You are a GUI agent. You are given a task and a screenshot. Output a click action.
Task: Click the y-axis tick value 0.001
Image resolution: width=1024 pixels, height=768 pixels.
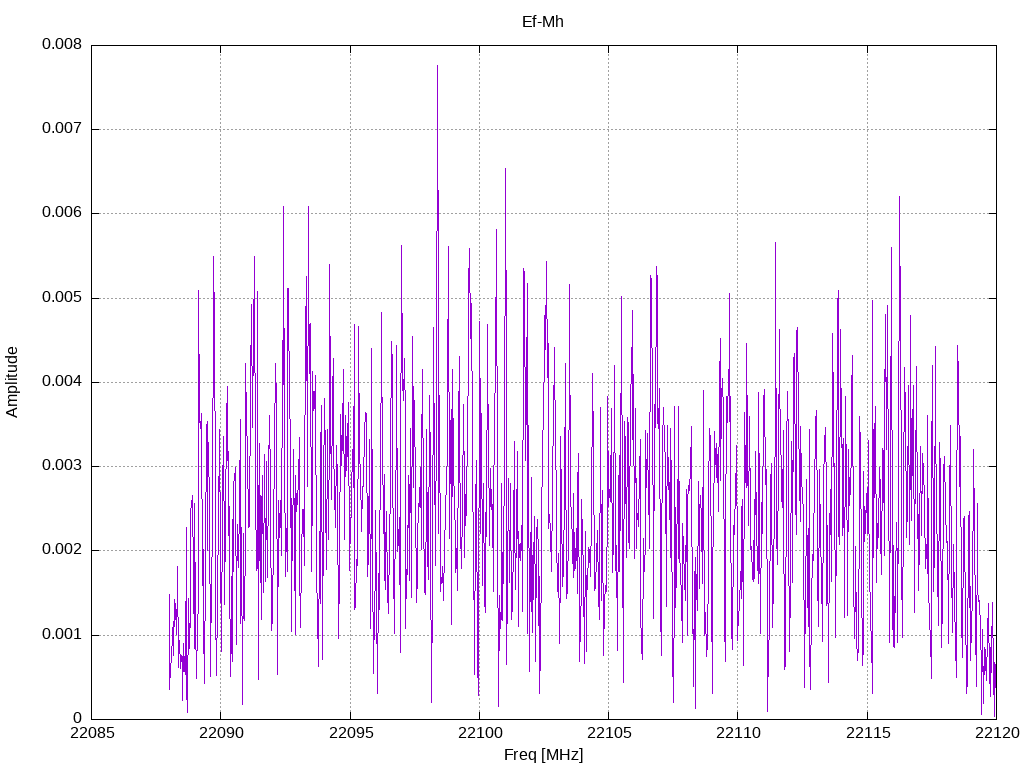tap(62, 634)
